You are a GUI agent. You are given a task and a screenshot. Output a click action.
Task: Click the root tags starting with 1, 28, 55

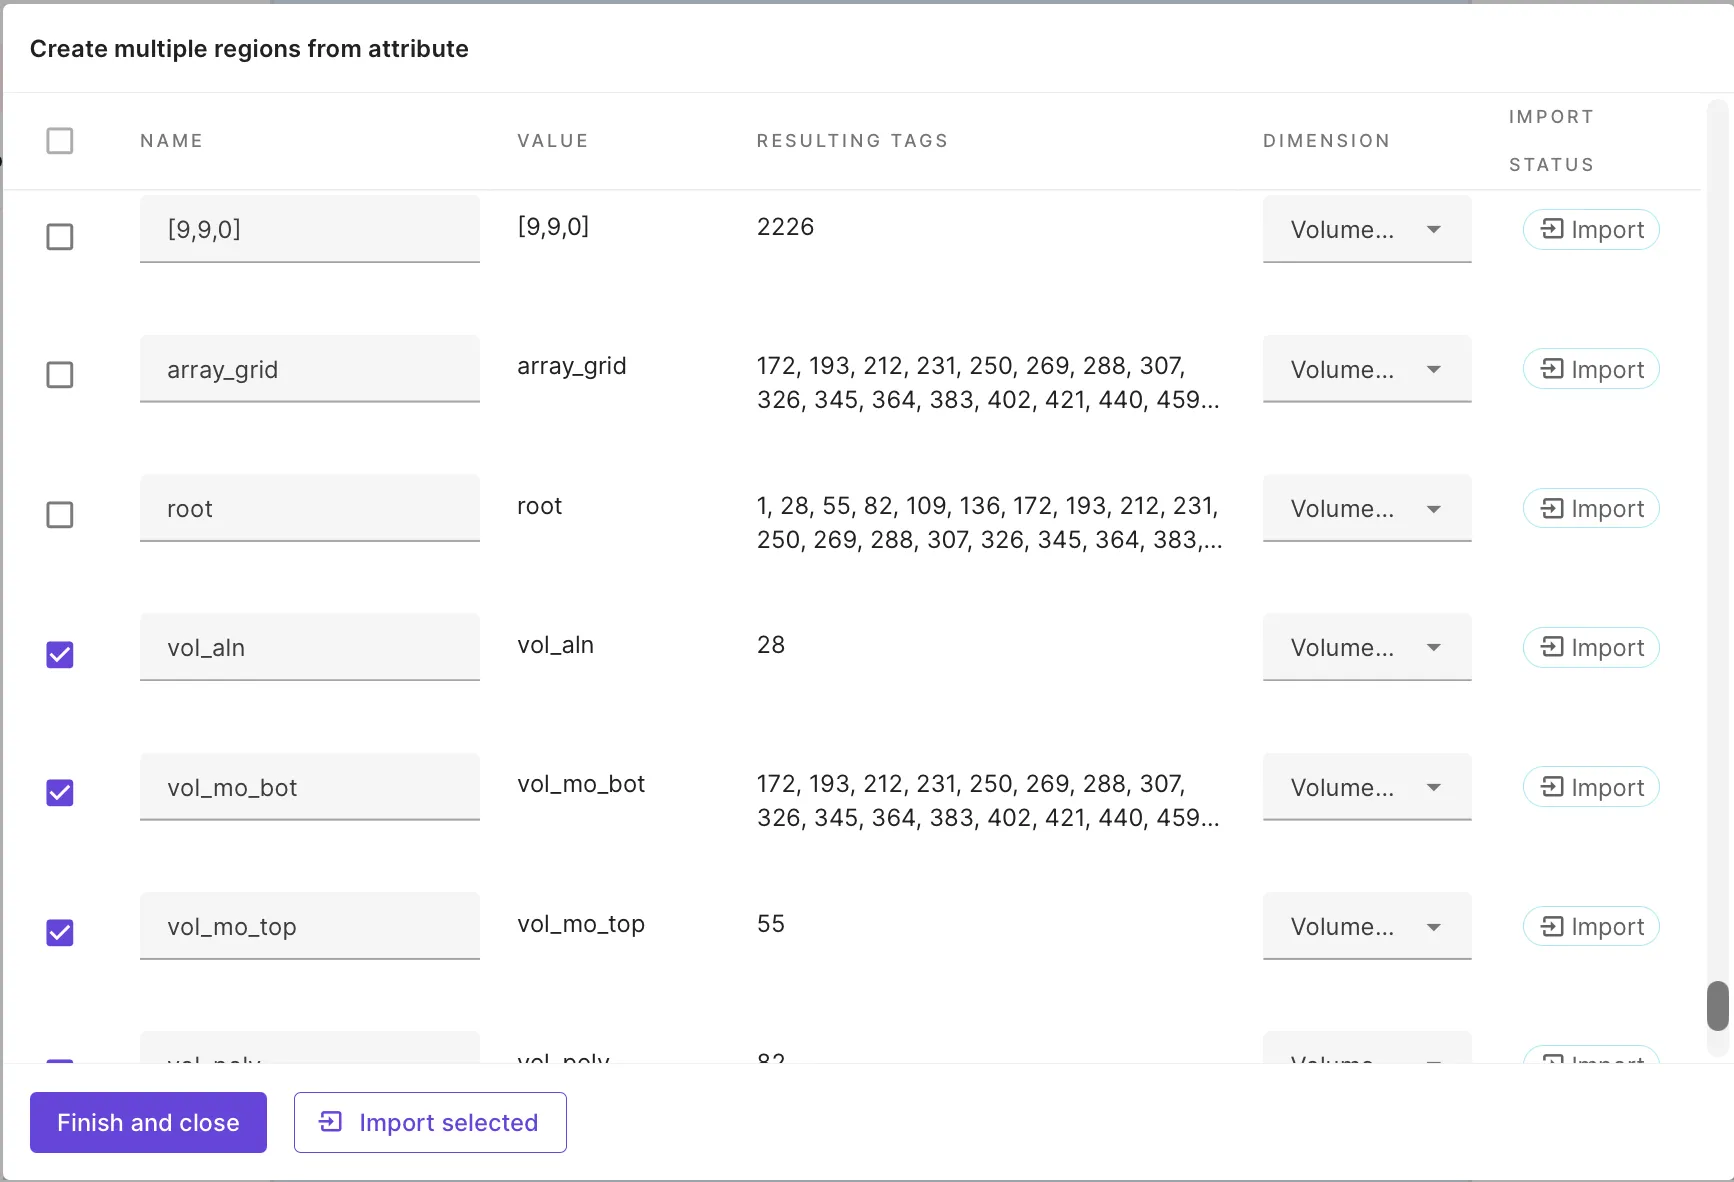pos(989,523)
